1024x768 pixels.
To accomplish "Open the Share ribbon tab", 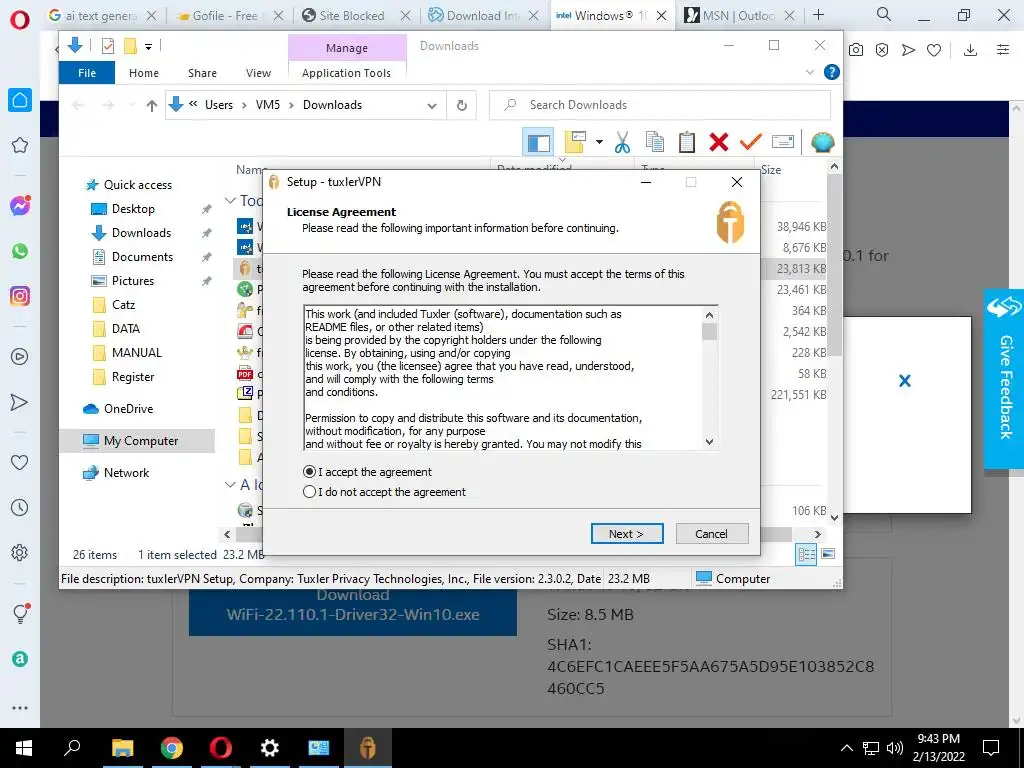I will pos(202,73).
